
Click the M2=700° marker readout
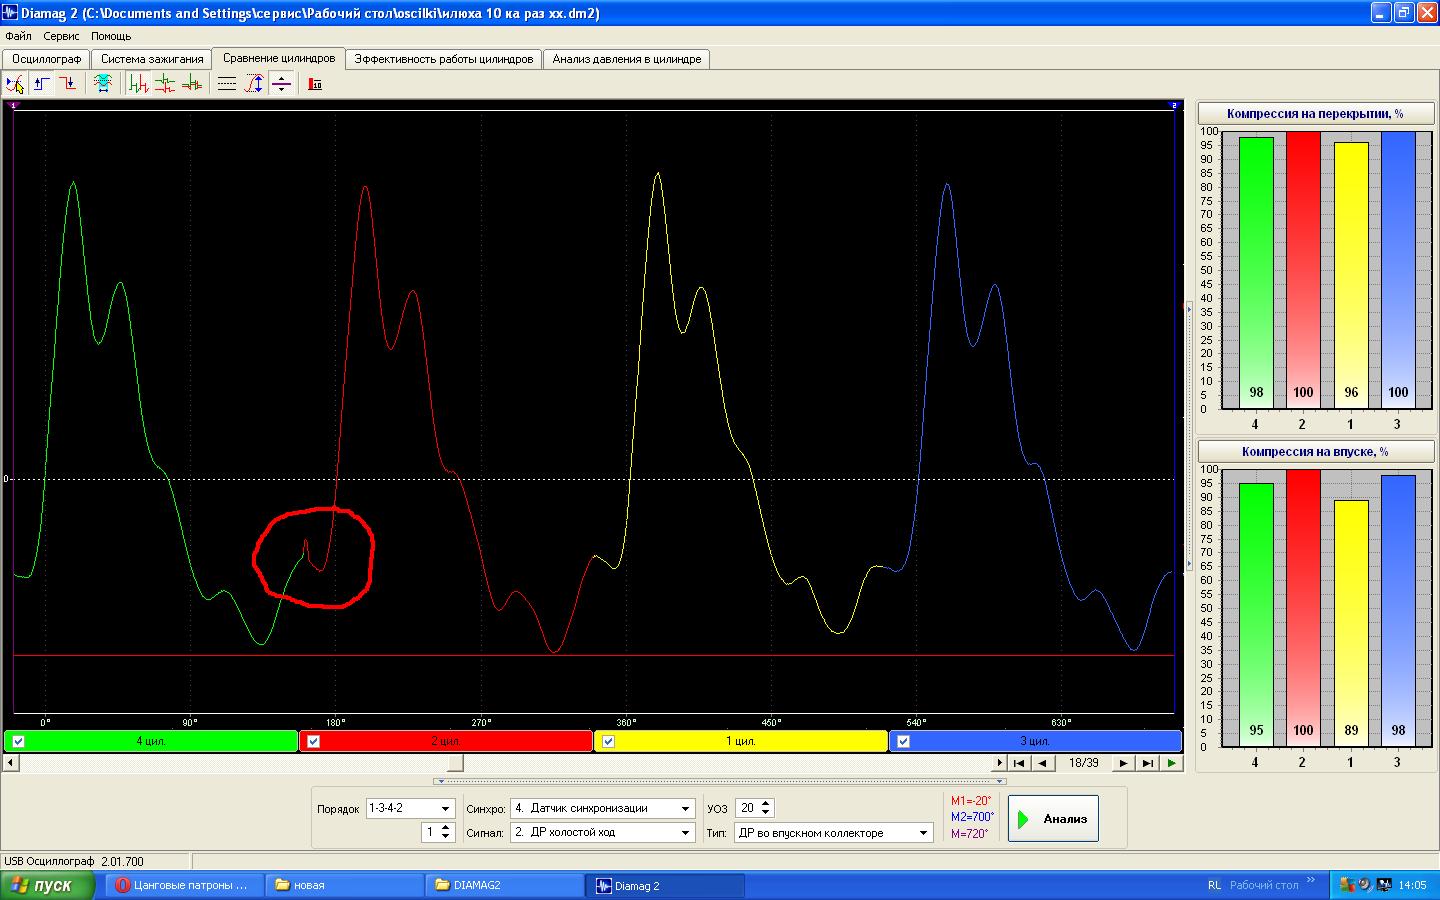click(x=971, y=817)
